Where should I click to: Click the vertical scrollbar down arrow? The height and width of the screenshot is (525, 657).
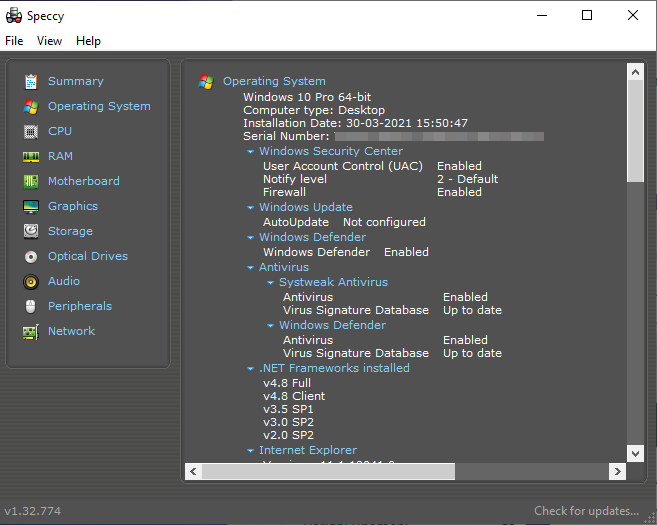click(635, 453)
